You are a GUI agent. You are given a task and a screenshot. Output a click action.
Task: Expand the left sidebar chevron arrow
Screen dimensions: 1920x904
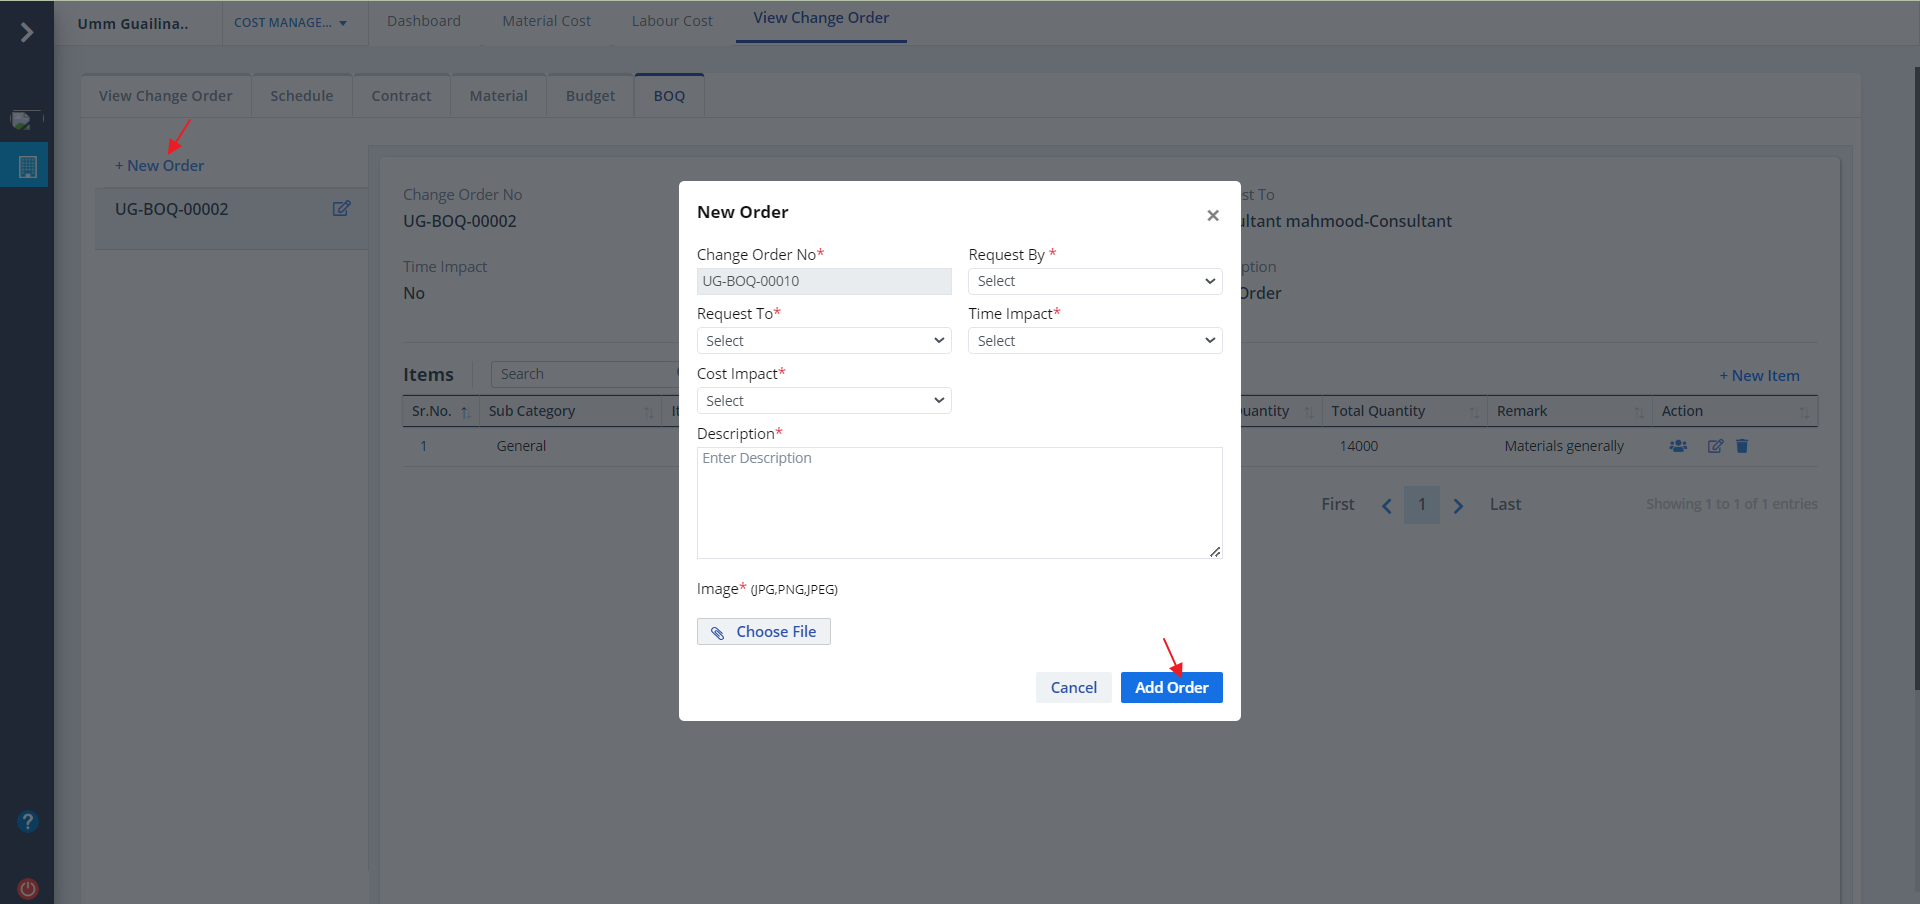point(27,33)
